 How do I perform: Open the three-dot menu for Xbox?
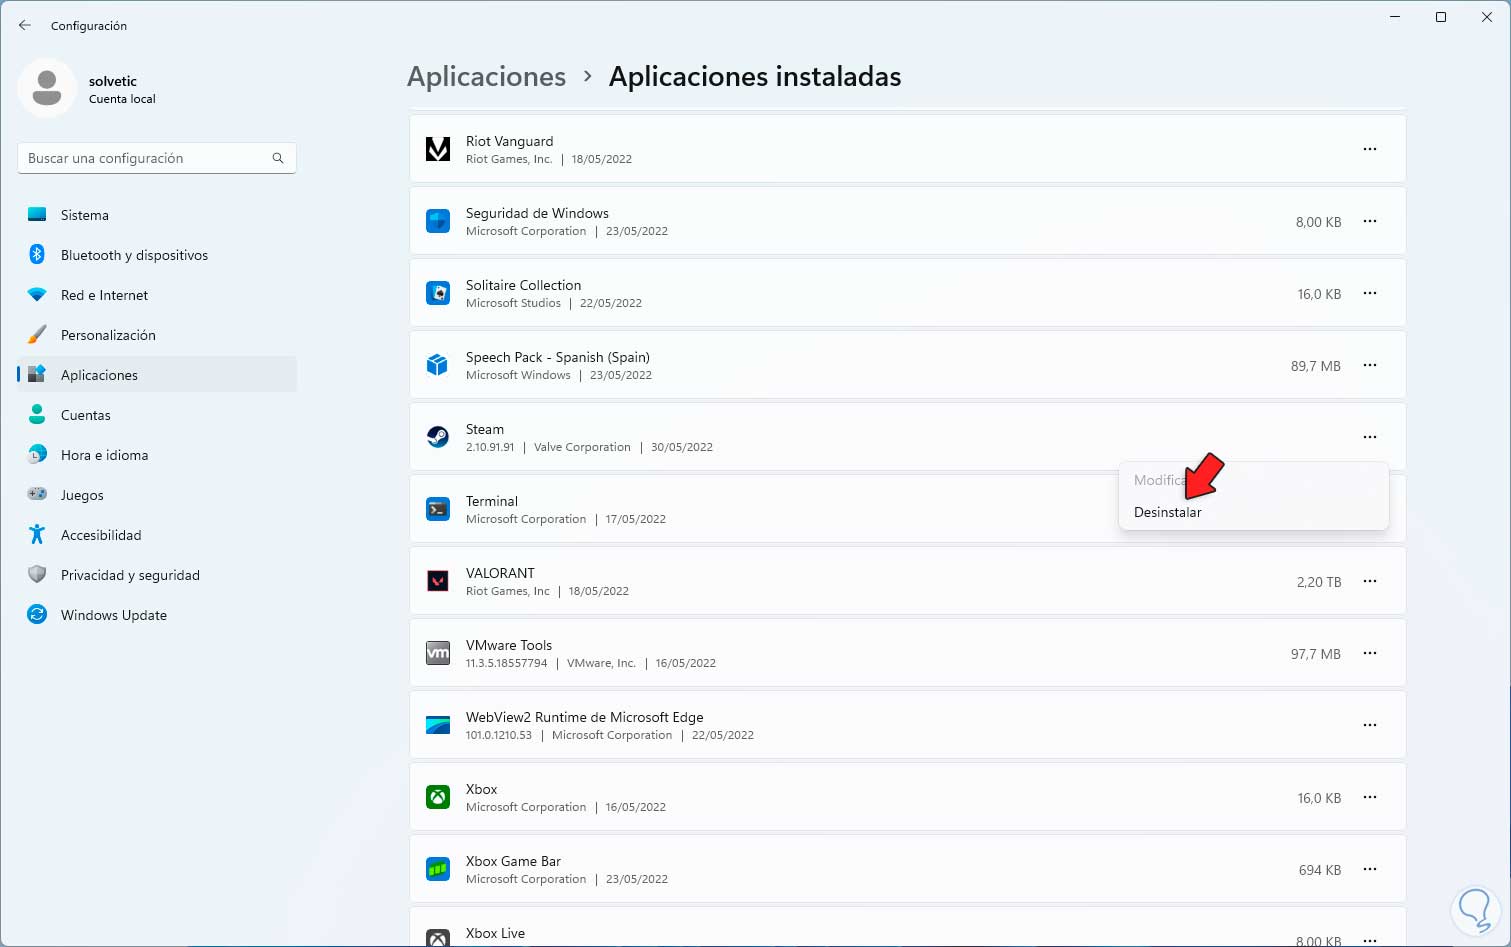[1370, 797]
